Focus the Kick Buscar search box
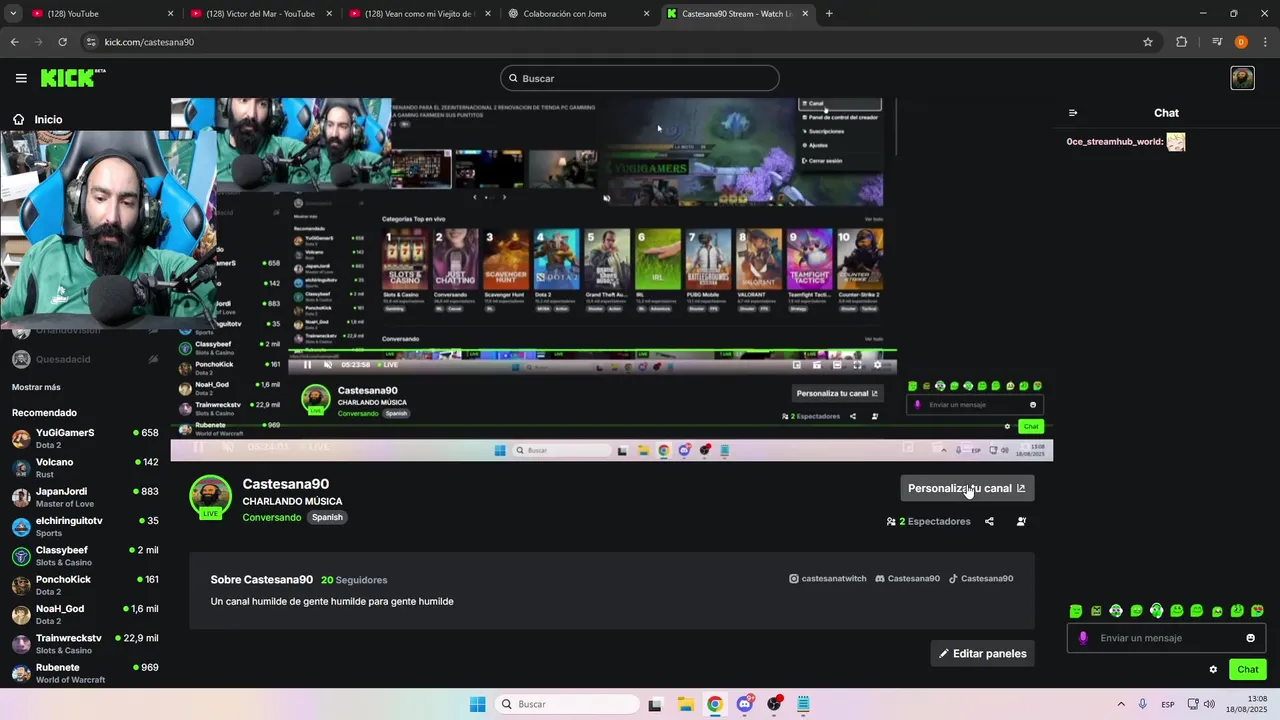1280x720 pixels. [x=640, y=78]
